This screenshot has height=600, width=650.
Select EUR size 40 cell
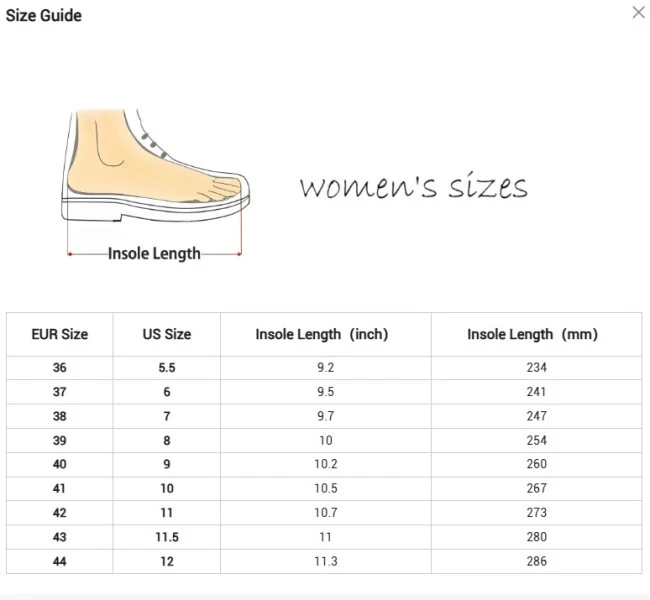60,464
